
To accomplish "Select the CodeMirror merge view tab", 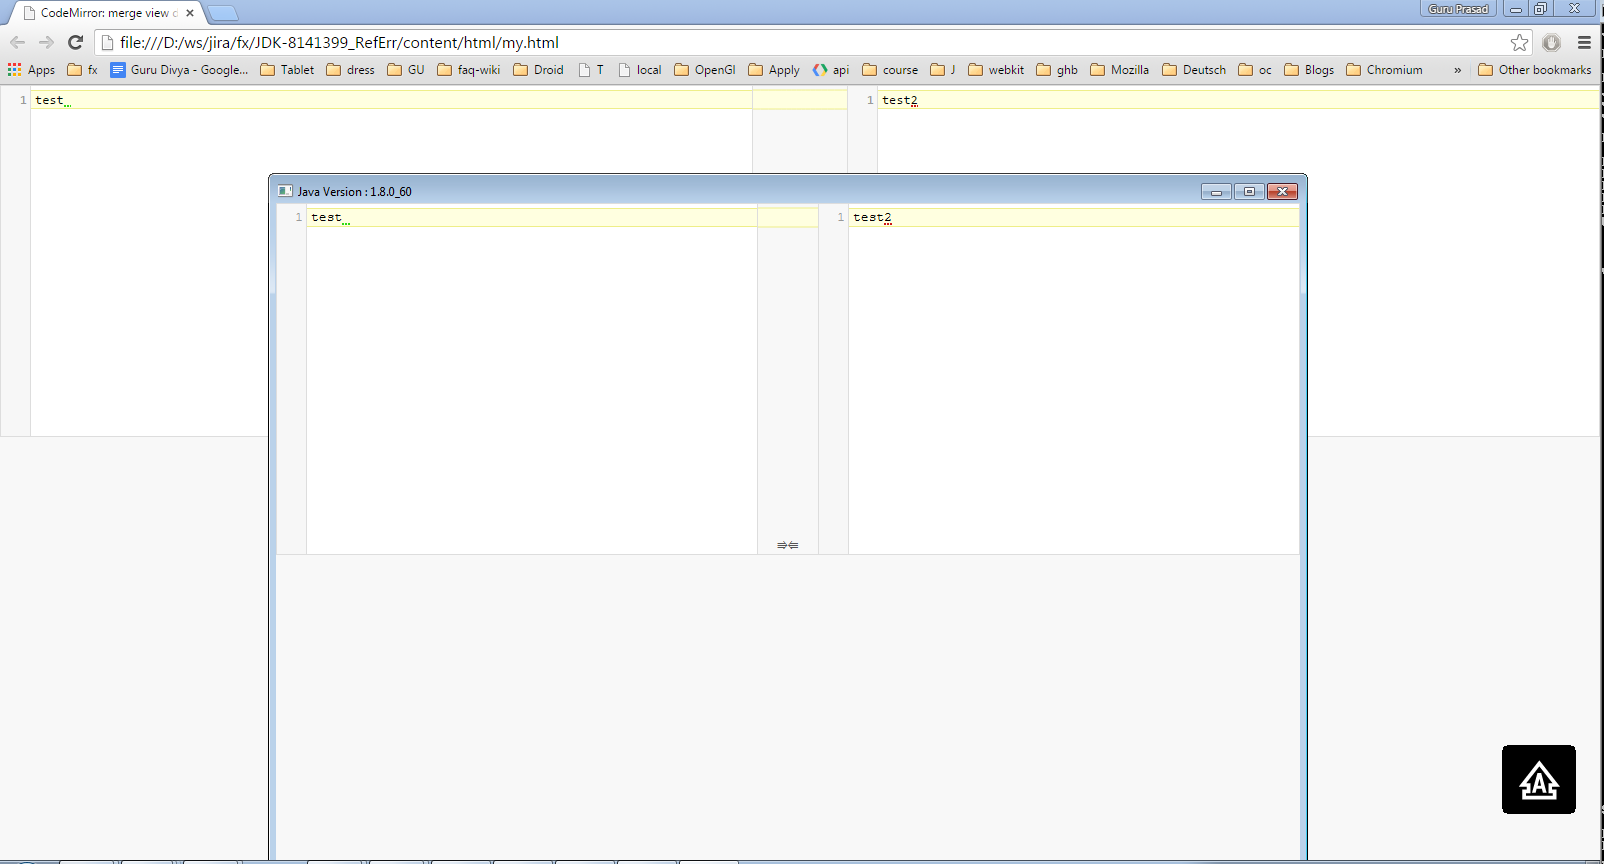I will click(107, 13).
